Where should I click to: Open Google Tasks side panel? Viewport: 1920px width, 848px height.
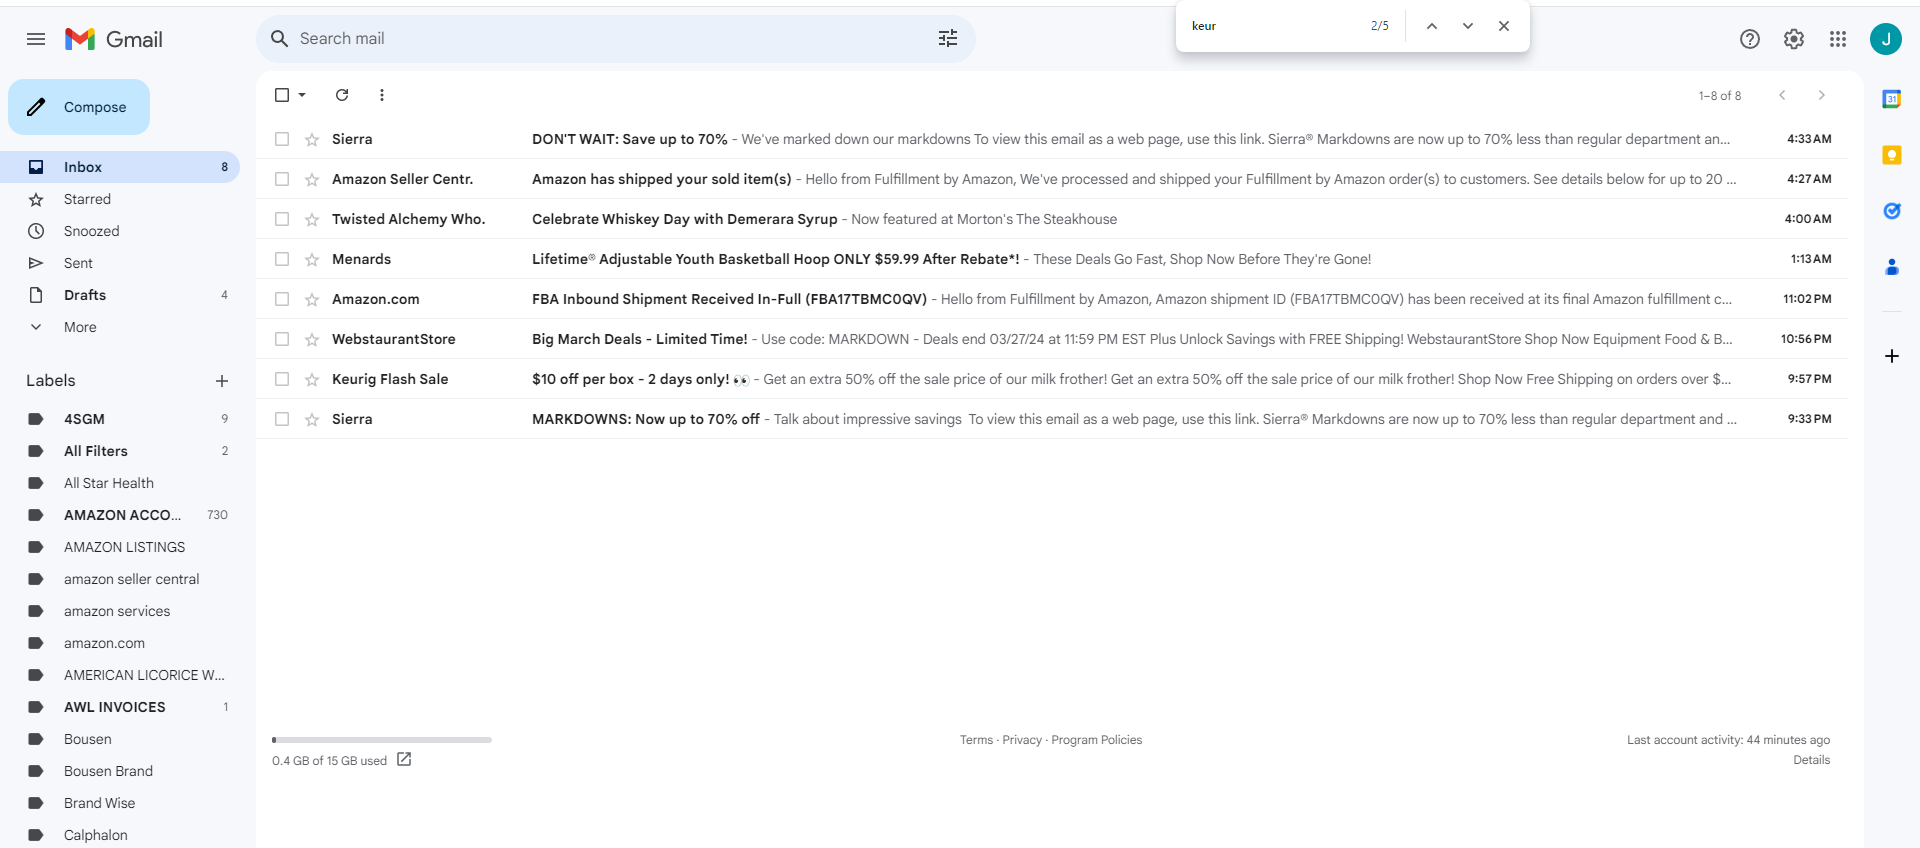[1892, 211]
